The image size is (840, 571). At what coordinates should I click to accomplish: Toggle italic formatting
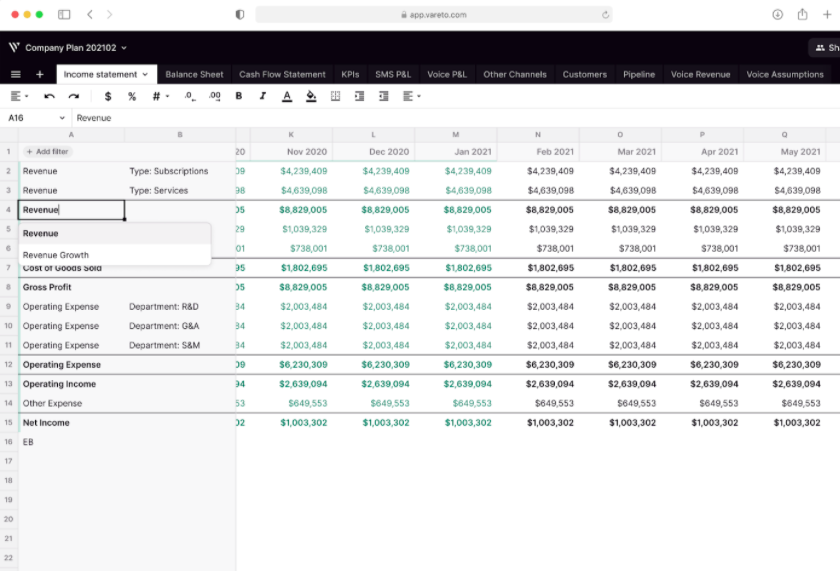[263, 96]
